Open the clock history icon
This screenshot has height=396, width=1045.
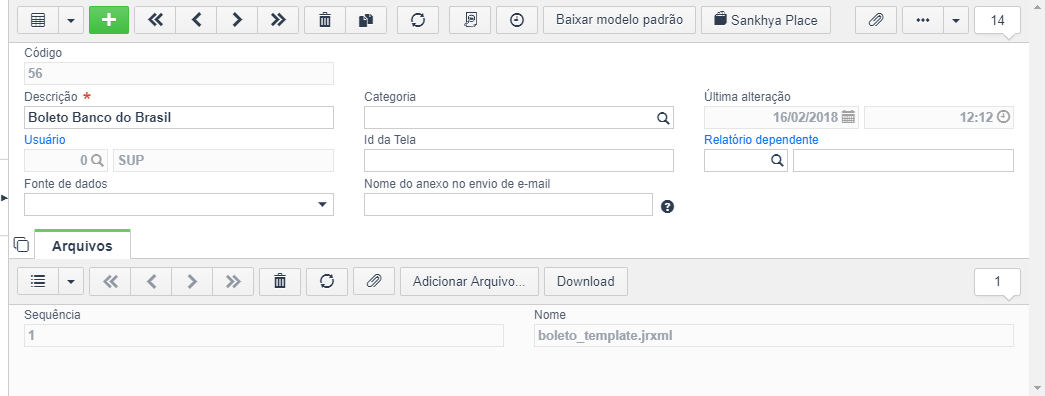517,20
